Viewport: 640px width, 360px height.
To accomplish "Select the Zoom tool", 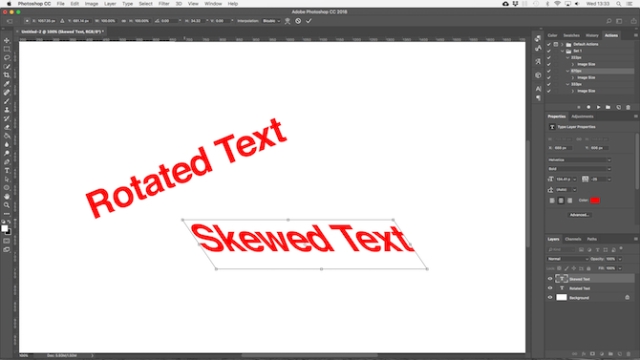I will coord(7,205).
